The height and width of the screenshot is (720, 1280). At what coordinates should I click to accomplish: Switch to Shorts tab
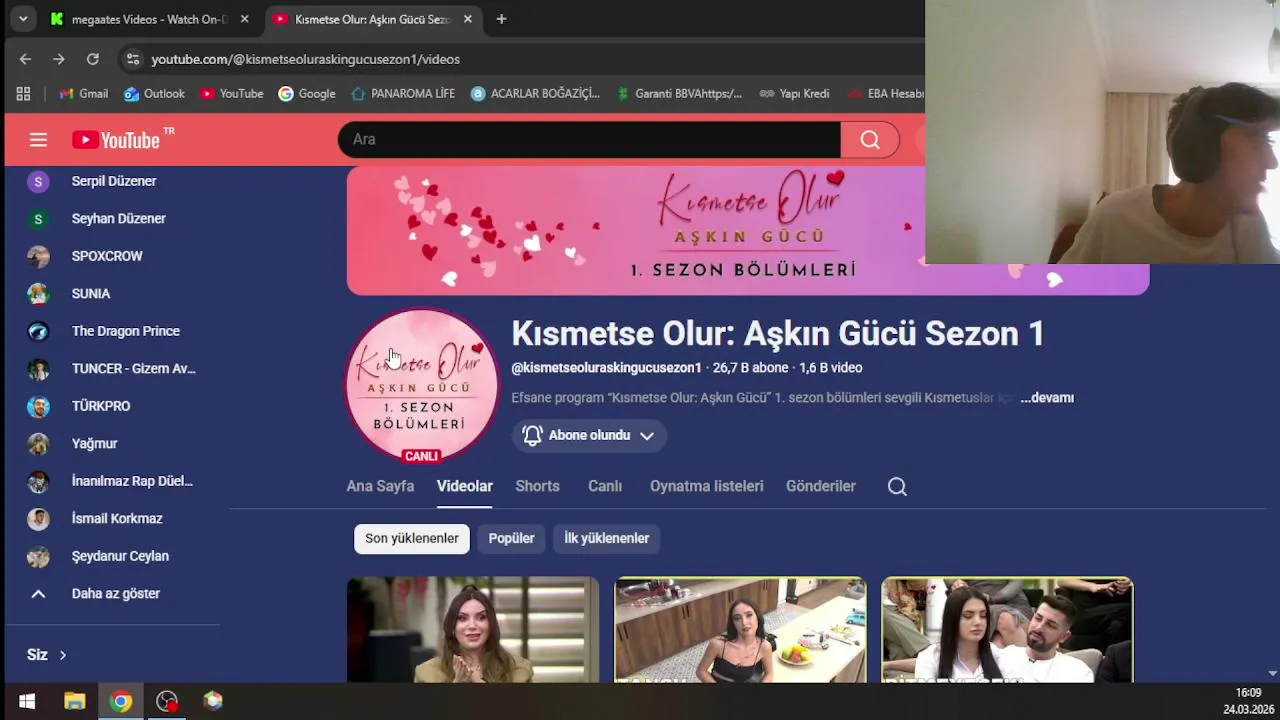(537, 486)
